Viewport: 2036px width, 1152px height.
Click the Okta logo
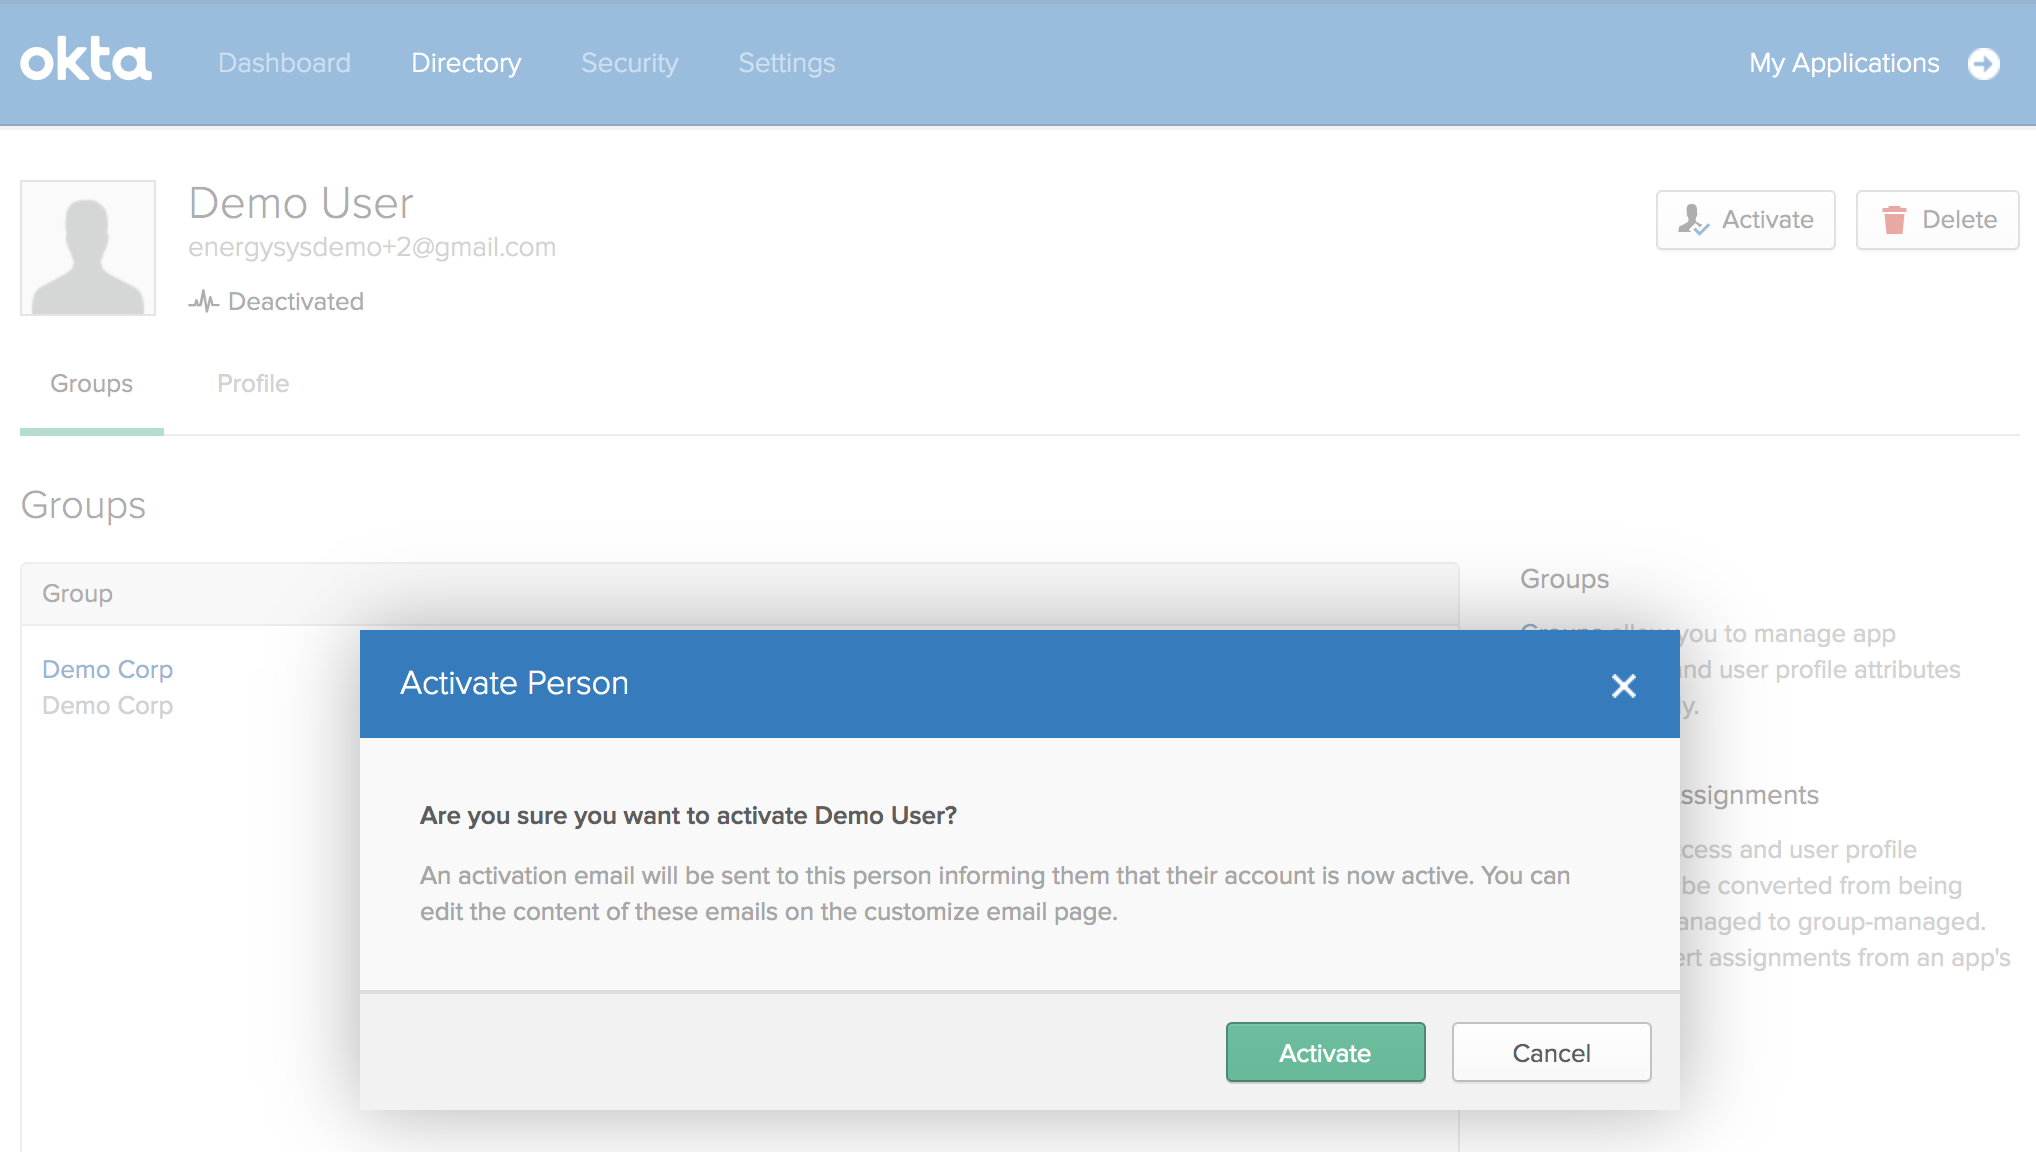[86, 62]
